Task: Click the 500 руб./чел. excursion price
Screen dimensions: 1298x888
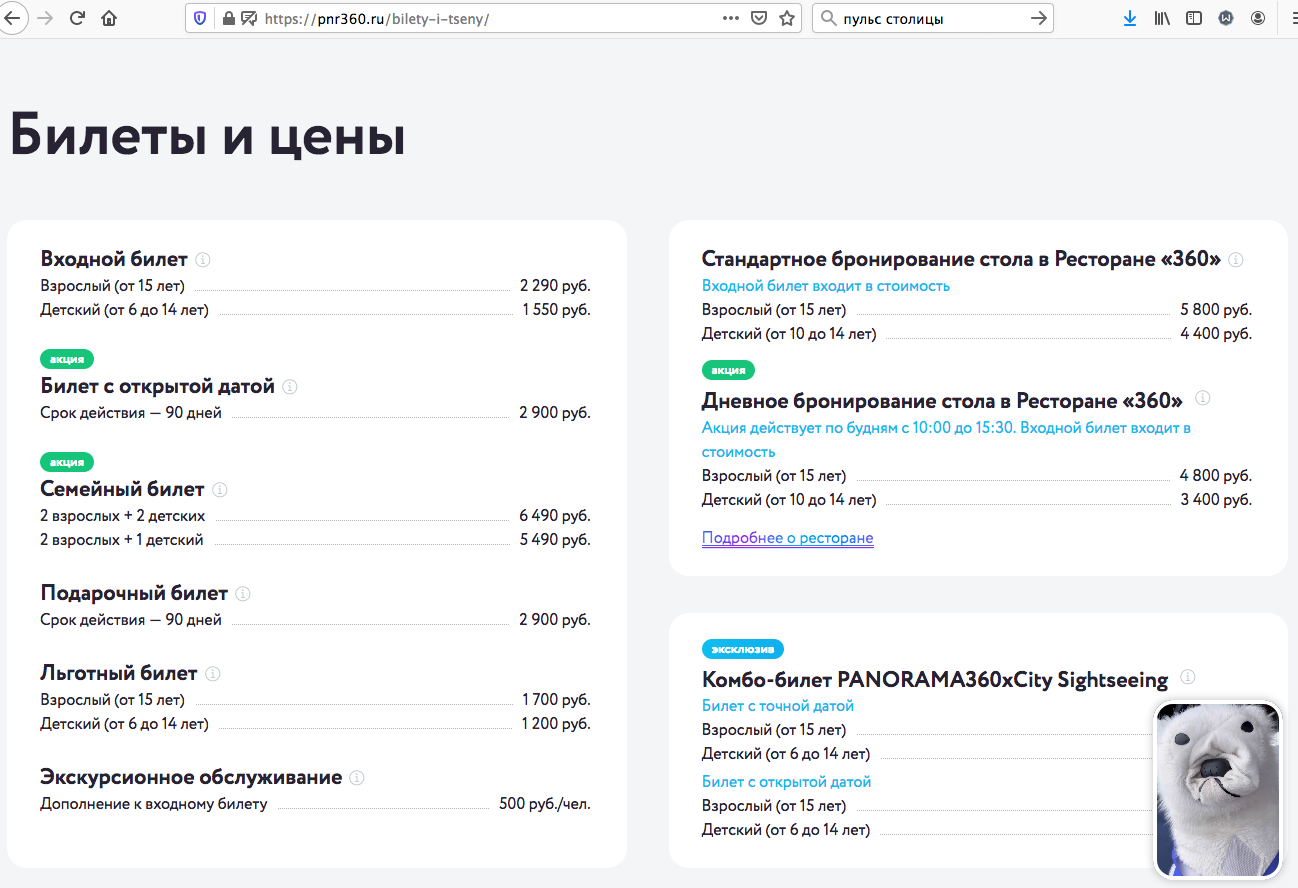Action: tap(545, 804)
